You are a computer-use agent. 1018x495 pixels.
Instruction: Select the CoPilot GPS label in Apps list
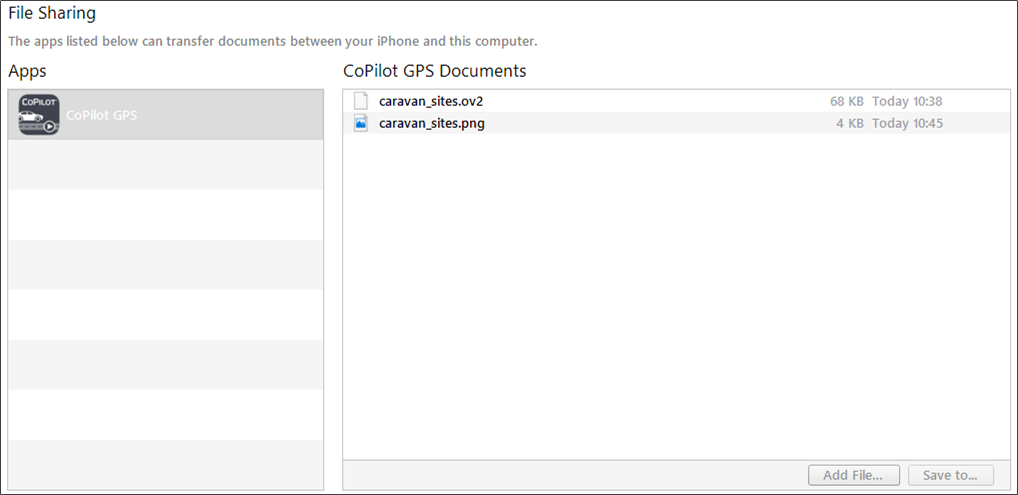click(101, 115)
